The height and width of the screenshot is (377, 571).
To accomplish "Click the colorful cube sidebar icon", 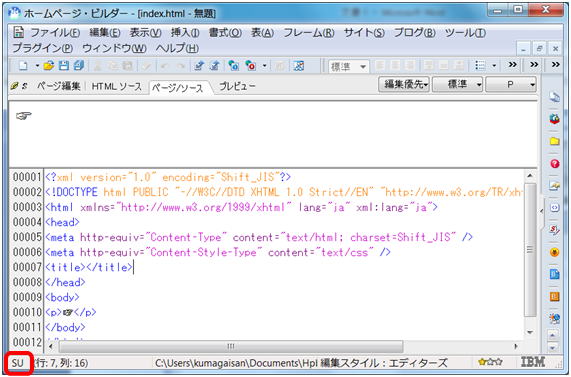I will (554, 119).
